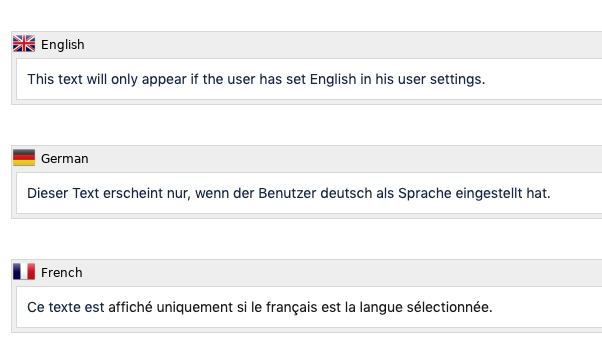The image size is (602, 360).
Task: Click the German flag icon
Action: point(24,157)
